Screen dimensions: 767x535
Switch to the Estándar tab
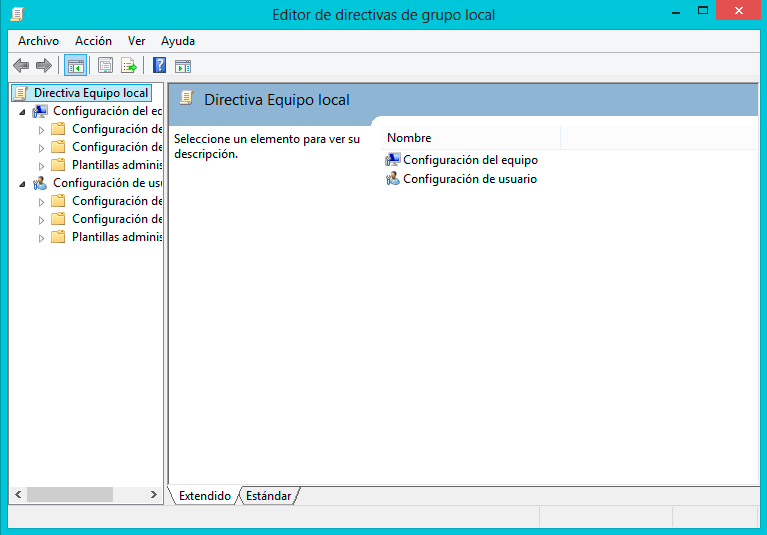[x=269, y=496]
